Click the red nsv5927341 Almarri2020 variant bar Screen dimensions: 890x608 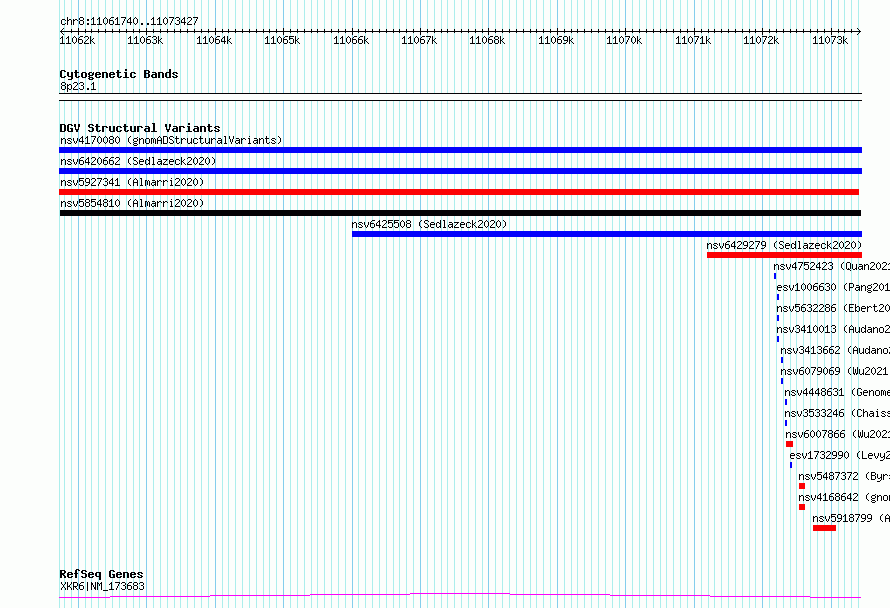(459, 192)
